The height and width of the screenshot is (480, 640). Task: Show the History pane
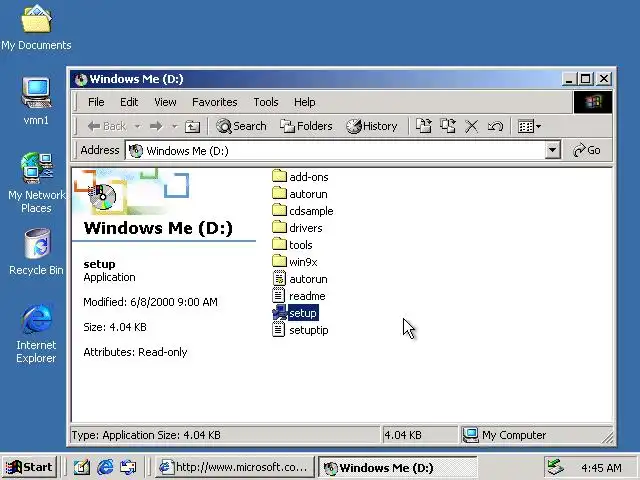pos(372,126)
